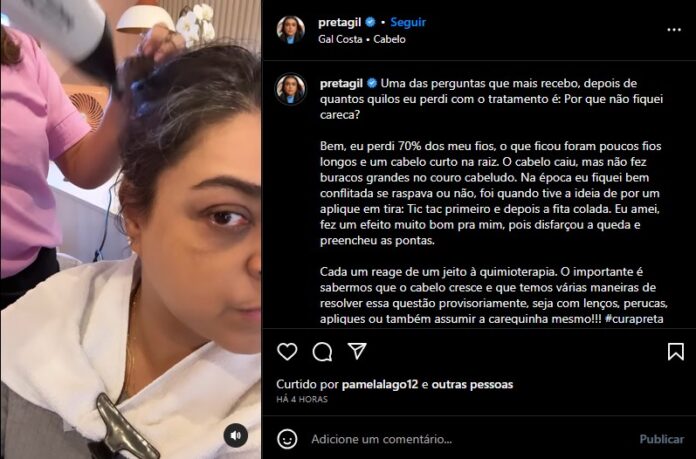
Task: Like the post with the heart icon
Action: (x=287, y=352)
